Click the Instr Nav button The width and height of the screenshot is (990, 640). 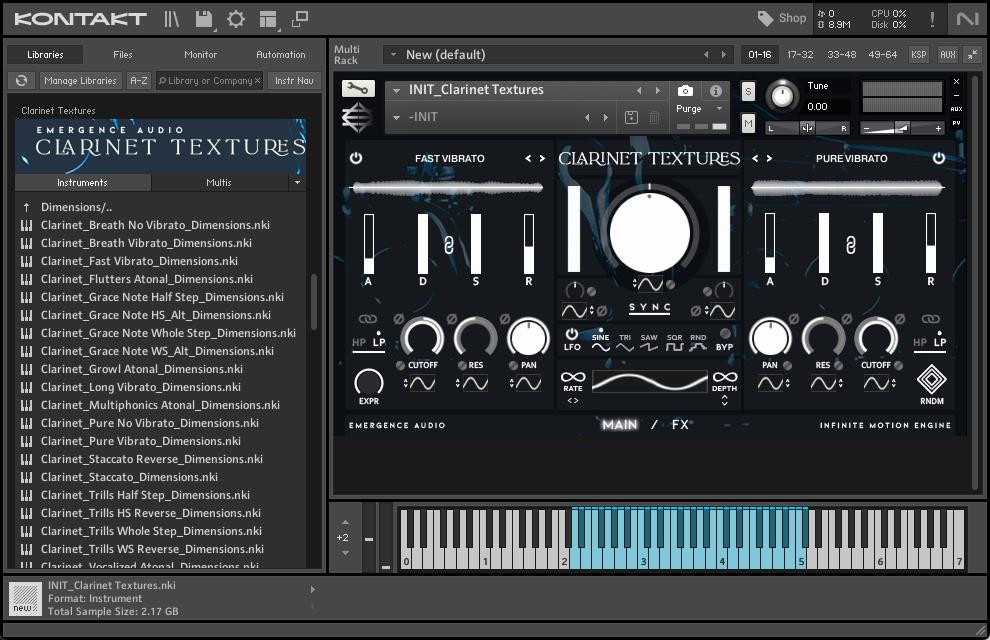pos(293,81)
